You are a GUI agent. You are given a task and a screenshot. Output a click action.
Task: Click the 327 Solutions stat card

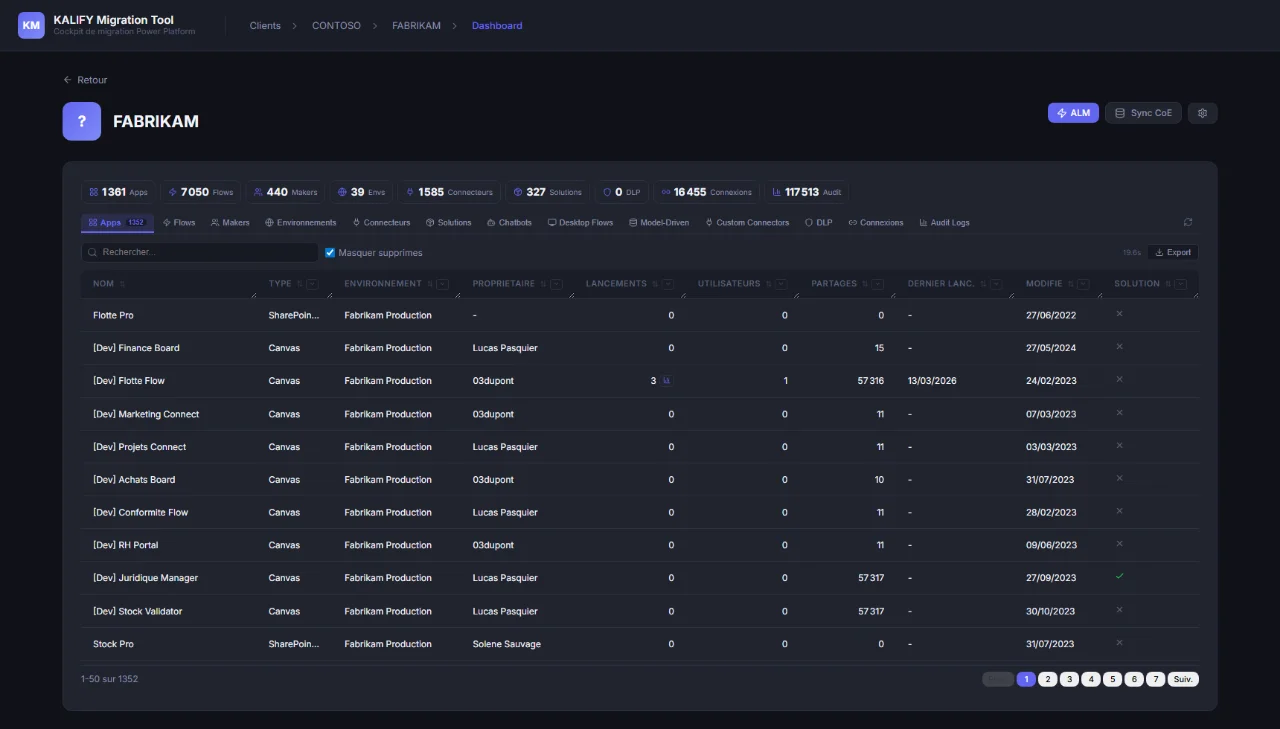click(547, 192)
